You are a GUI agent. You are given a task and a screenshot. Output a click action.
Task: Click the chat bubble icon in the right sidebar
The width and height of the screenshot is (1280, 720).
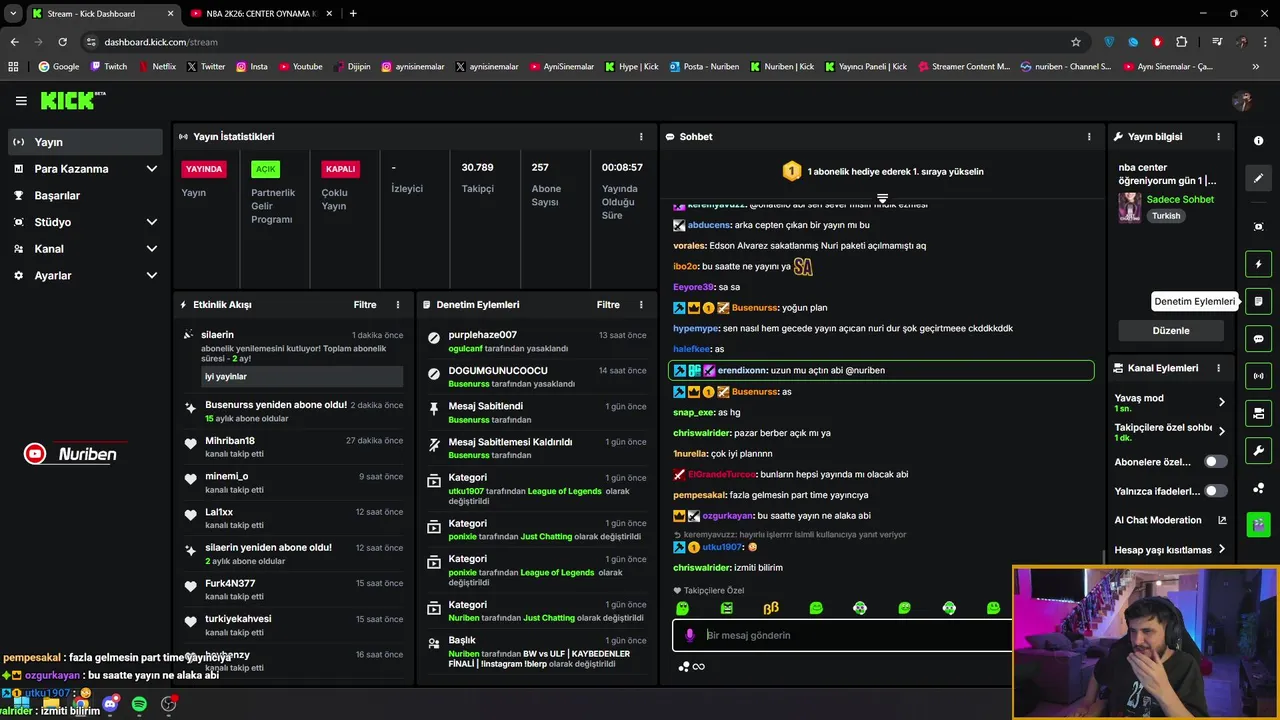1258,339
